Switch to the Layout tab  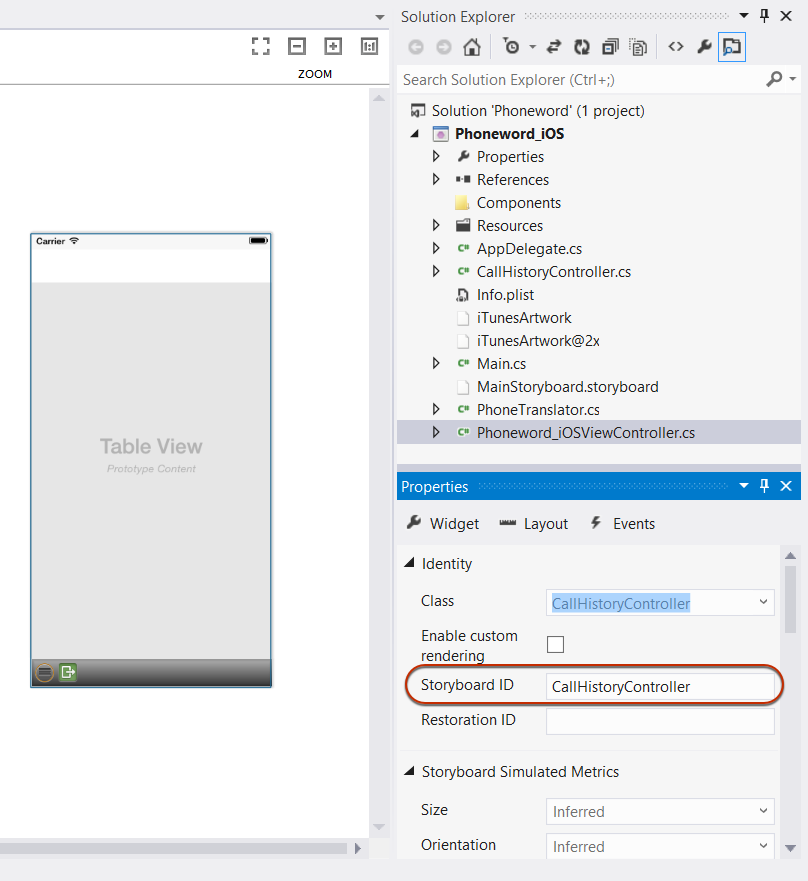coord(534,524)
